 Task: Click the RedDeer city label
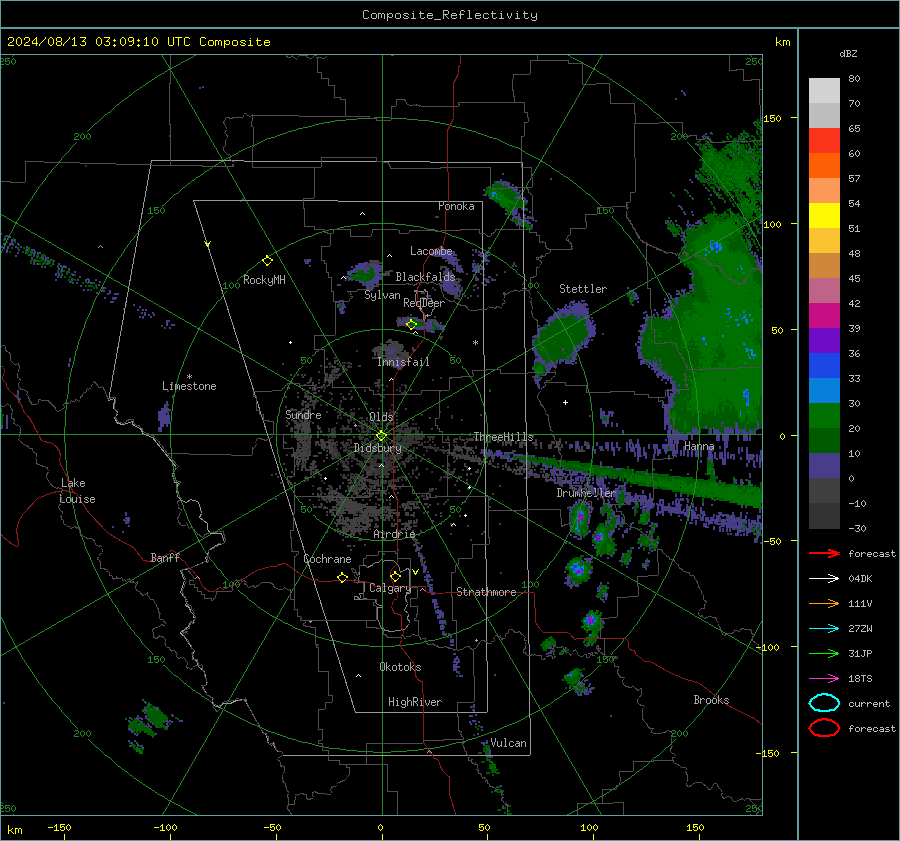pyautogui.click(x=424, y=303)
